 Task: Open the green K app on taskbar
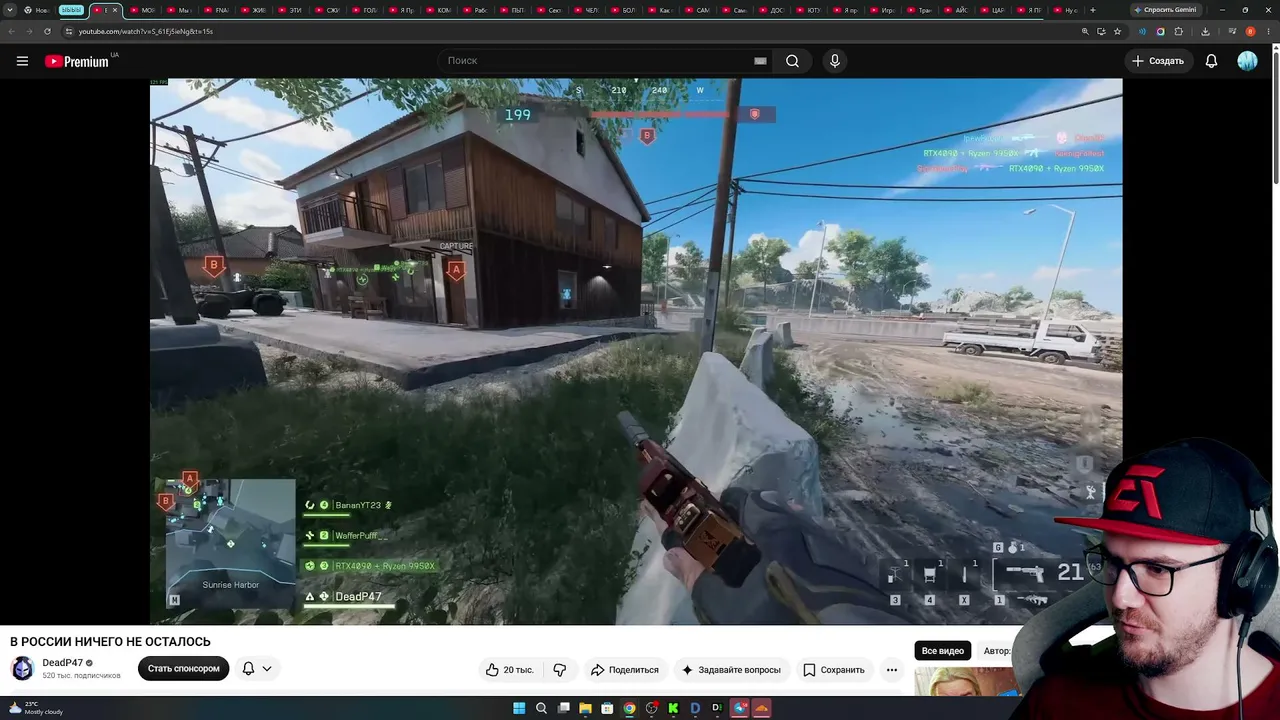tap(673, 708)
